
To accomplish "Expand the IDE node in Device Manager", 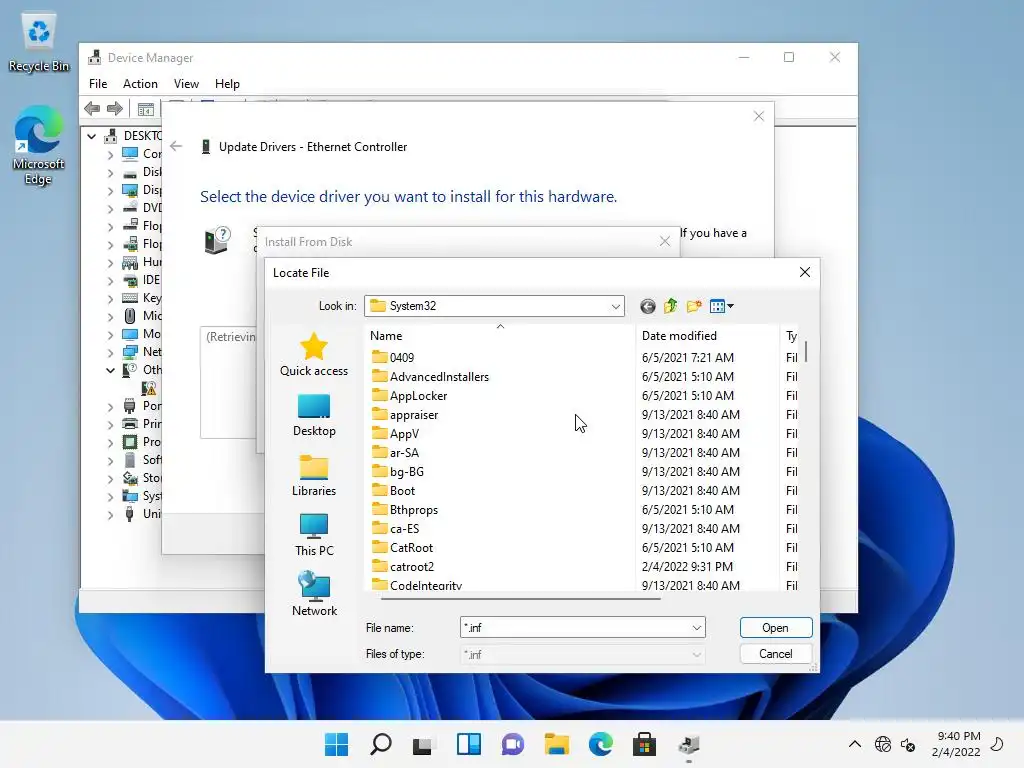I will 110,280.
